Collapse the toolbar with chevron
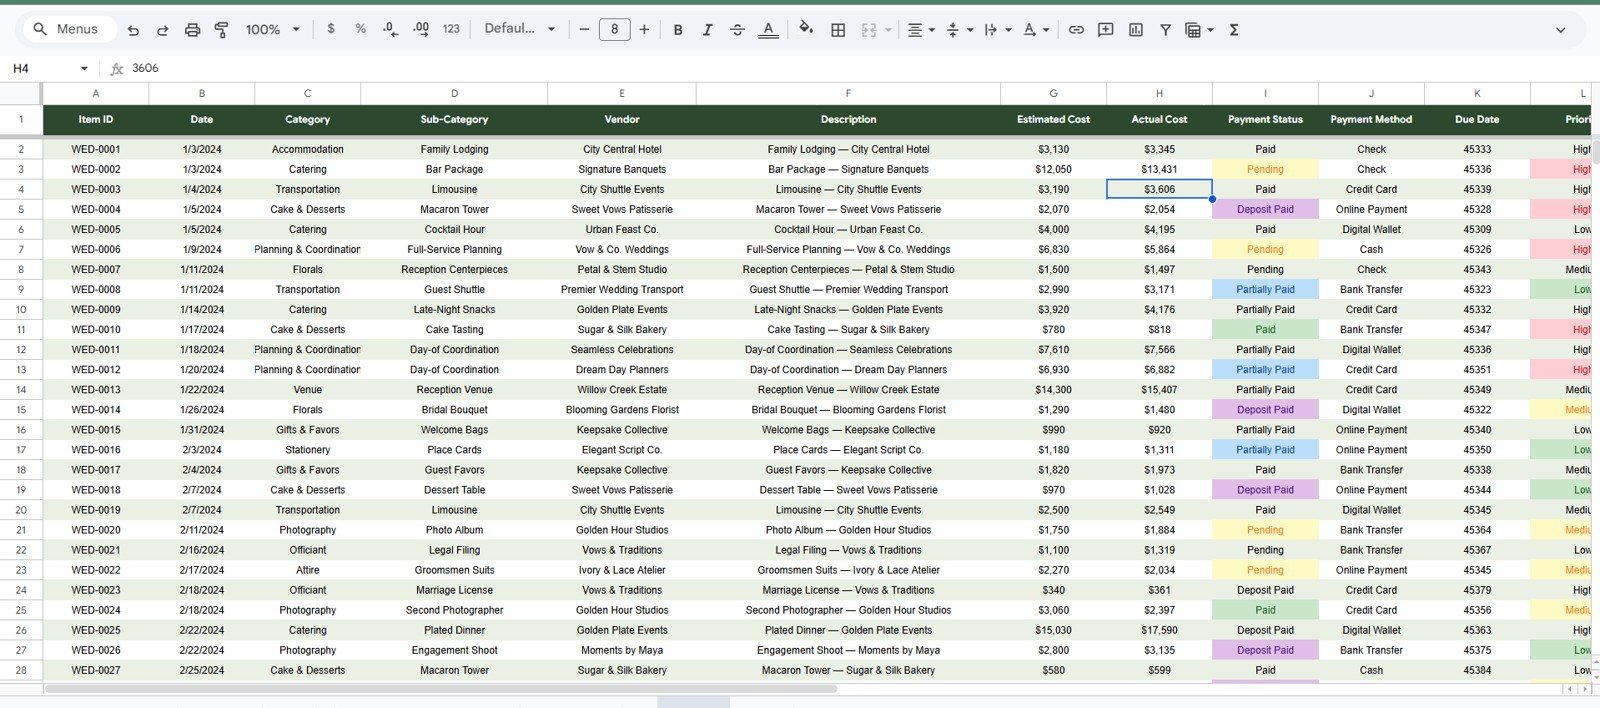This screenshot has width=1600, height=708. (x=1560, y=30)
